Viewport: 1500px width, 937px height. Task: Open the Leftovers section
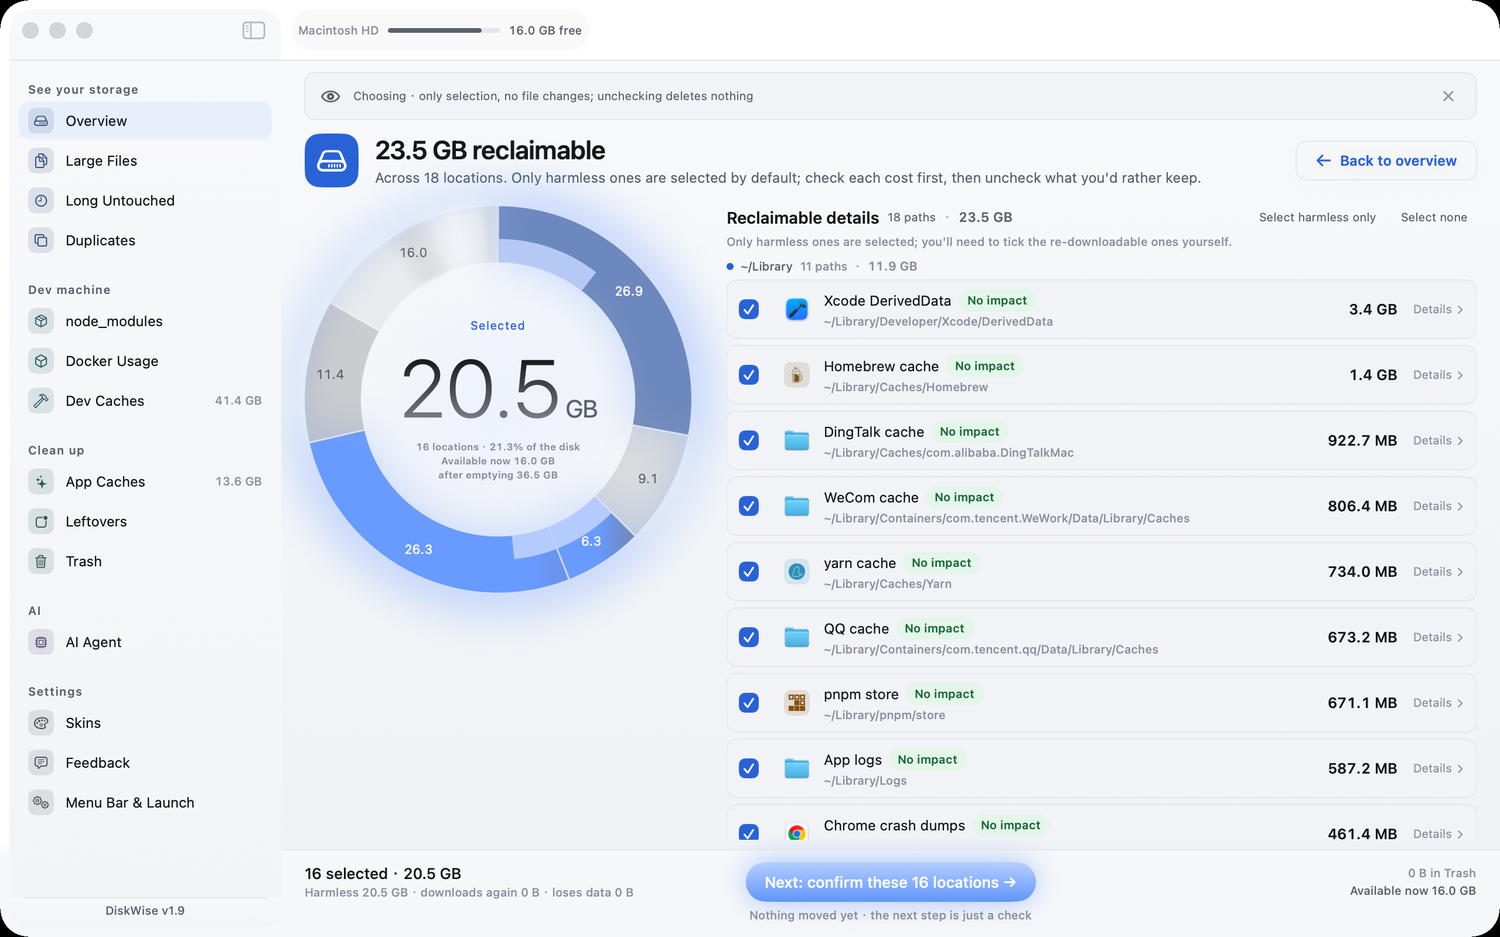pyautogui.click(x=145, y=521)
